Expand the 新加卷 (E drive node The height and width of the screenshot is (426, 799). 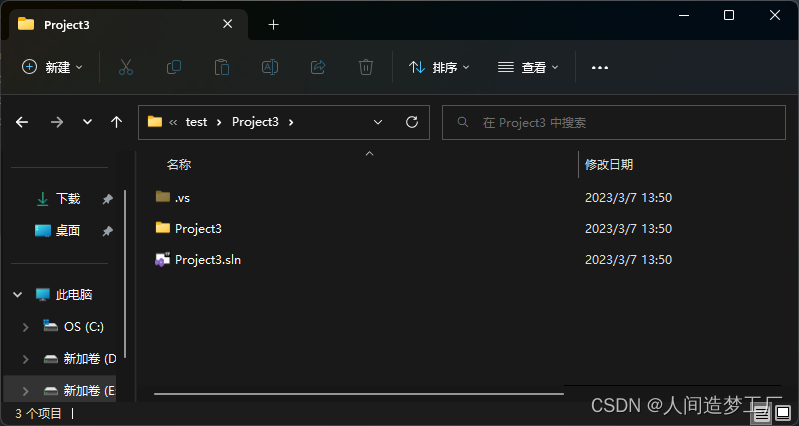coord(25,391)
